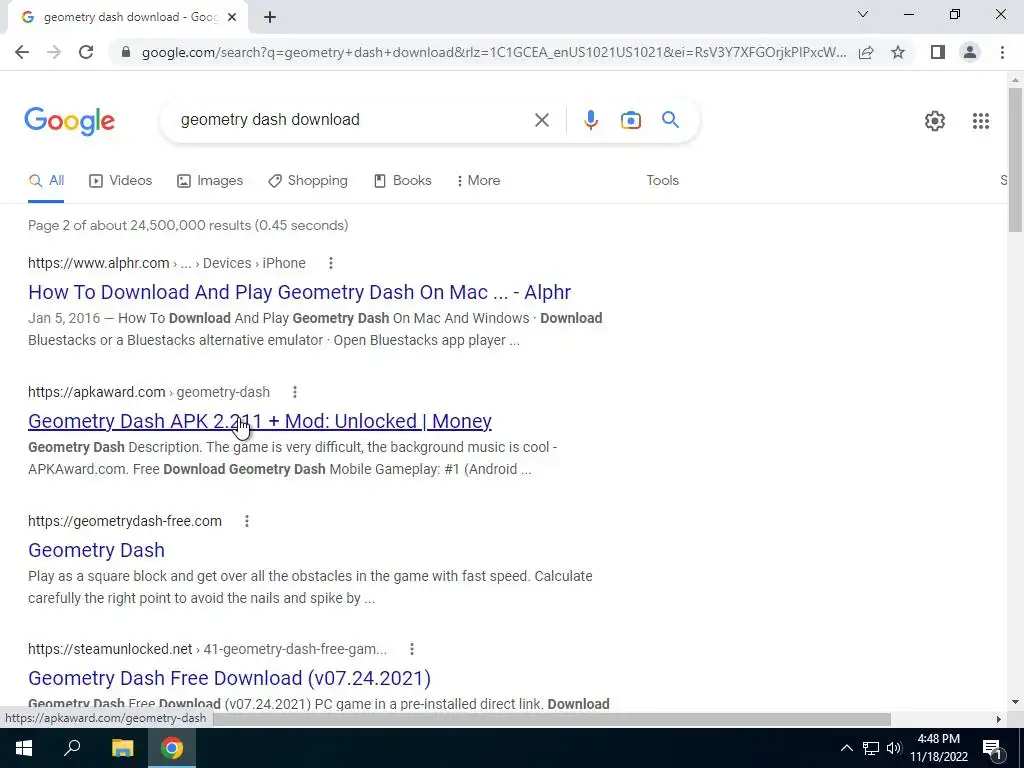
Task: Click the Chrome taskbar icon
Action: (x=172, y=748)
